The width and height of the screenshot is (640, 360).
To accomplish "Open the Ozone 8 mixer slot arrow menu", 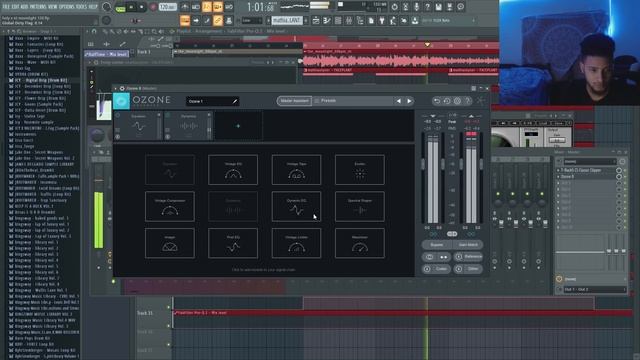I will [x=558, y=177].
